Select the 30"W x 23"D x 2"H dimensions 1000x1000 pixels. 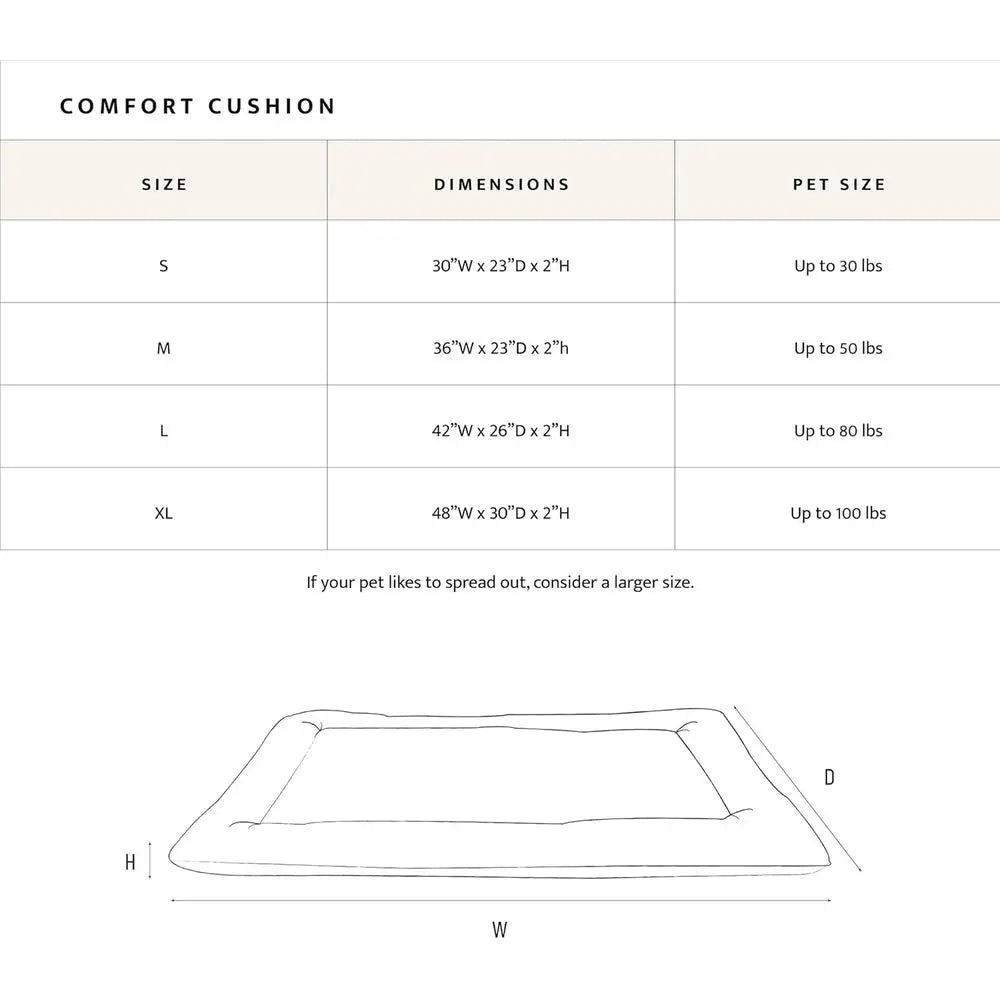501,266
